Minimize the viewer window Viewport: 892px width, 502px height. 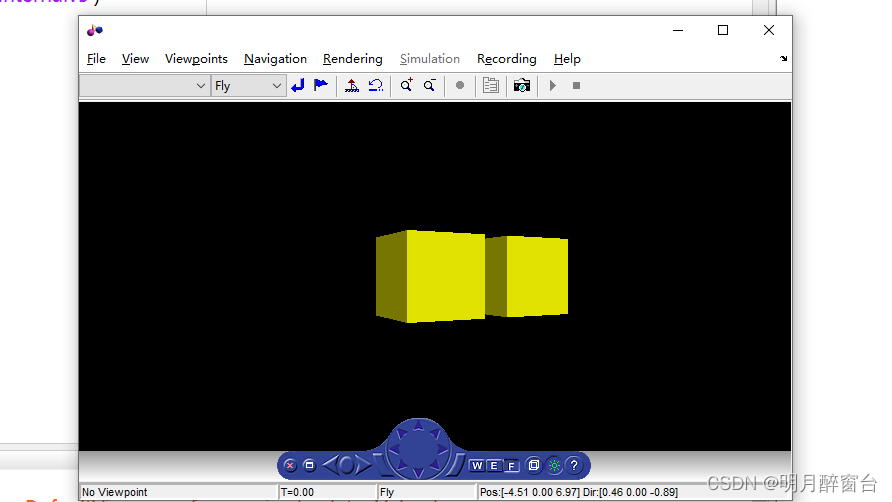click(678, 30)
